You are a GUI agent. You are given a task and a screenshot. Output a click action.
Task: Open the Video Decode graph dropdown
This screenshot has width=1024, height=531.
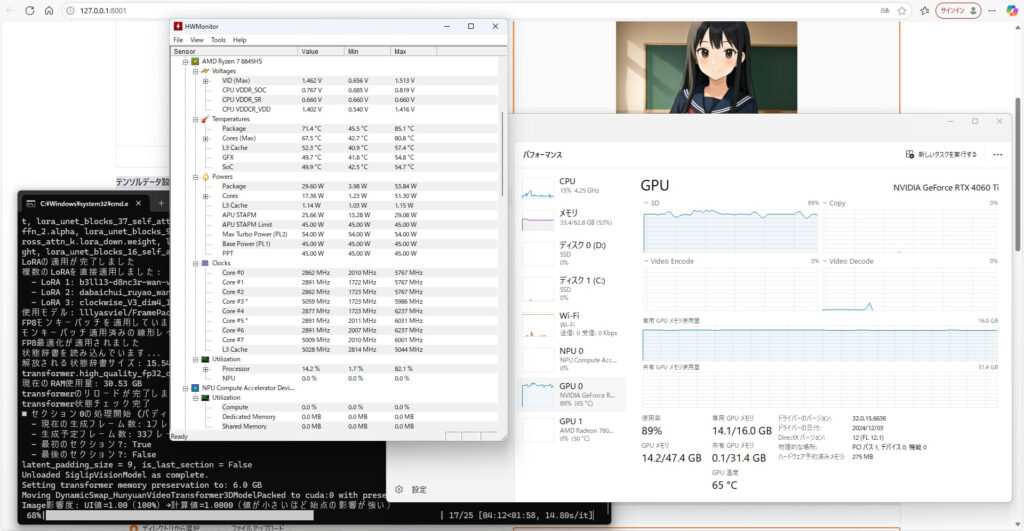tap(848, 261)
